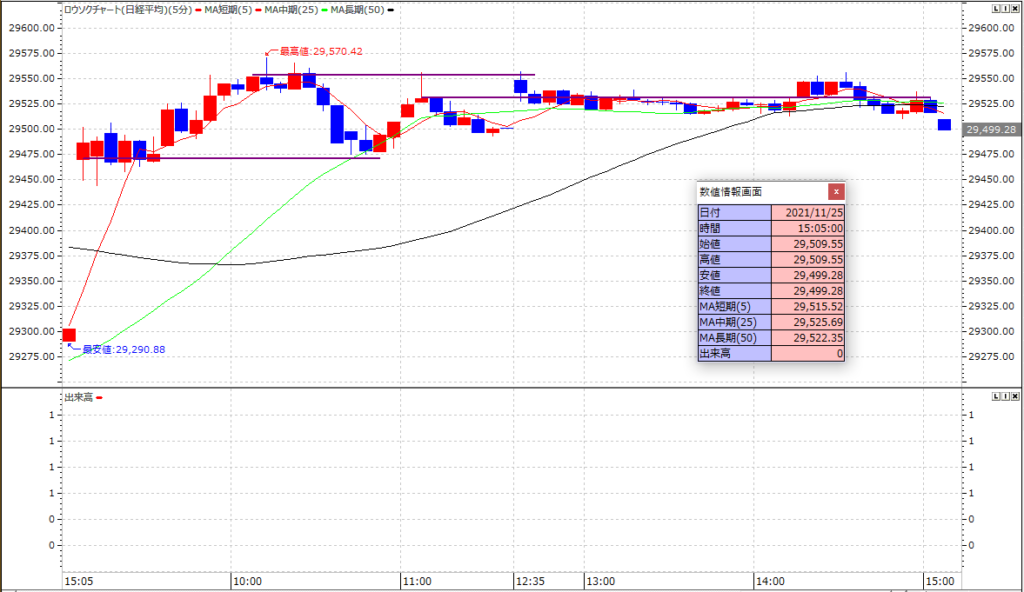Select the 日付 row in the info popup

(x=771, y=212)
